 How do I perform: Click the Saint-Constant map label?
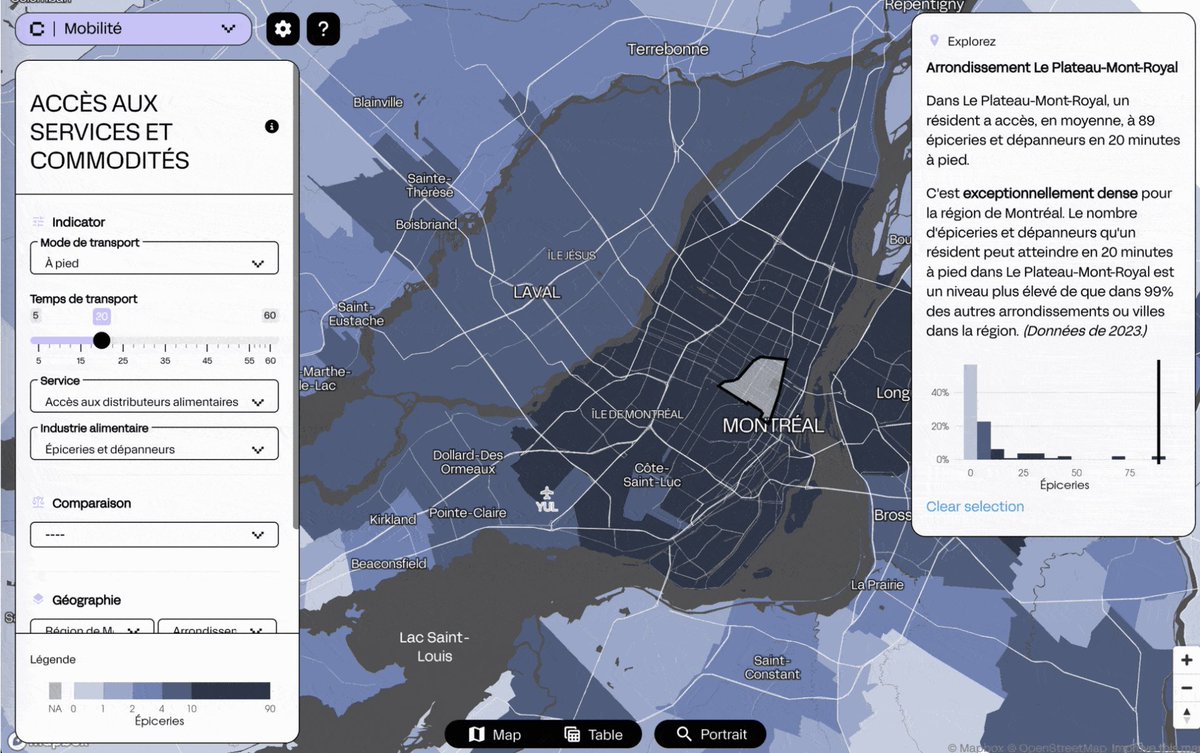point(771,667)
